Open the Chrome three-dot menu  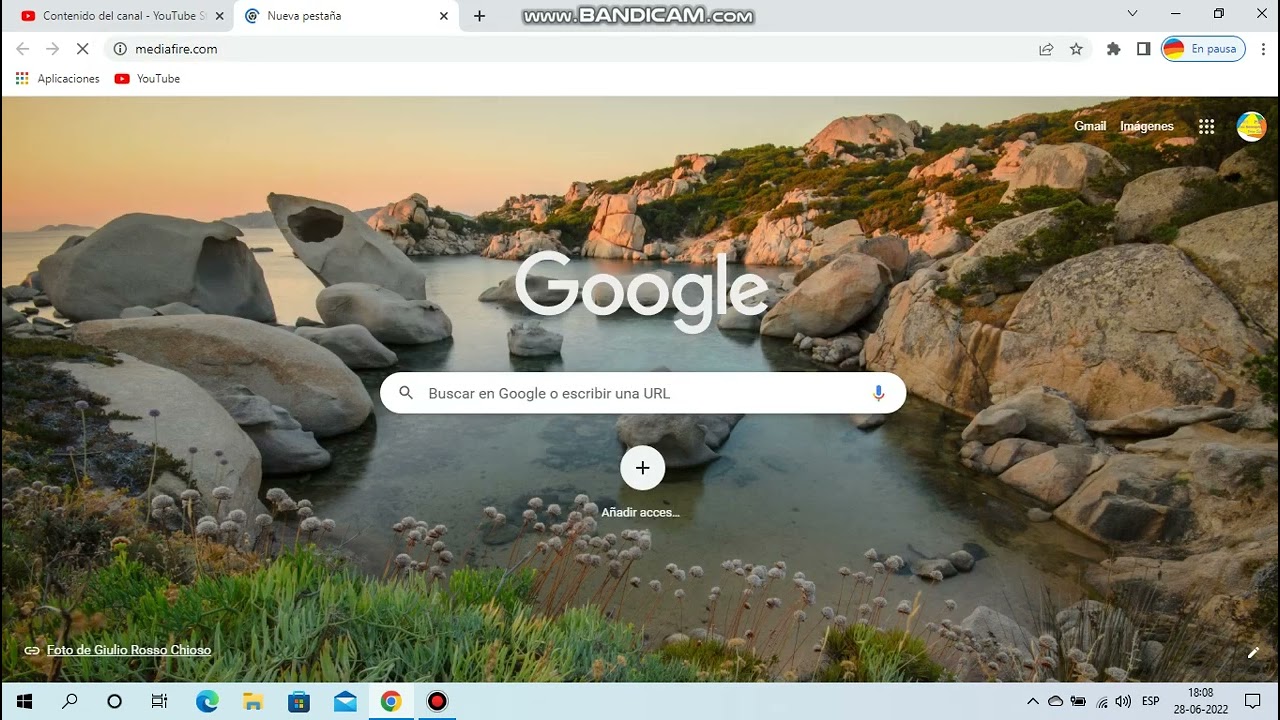coord(1264,49)
